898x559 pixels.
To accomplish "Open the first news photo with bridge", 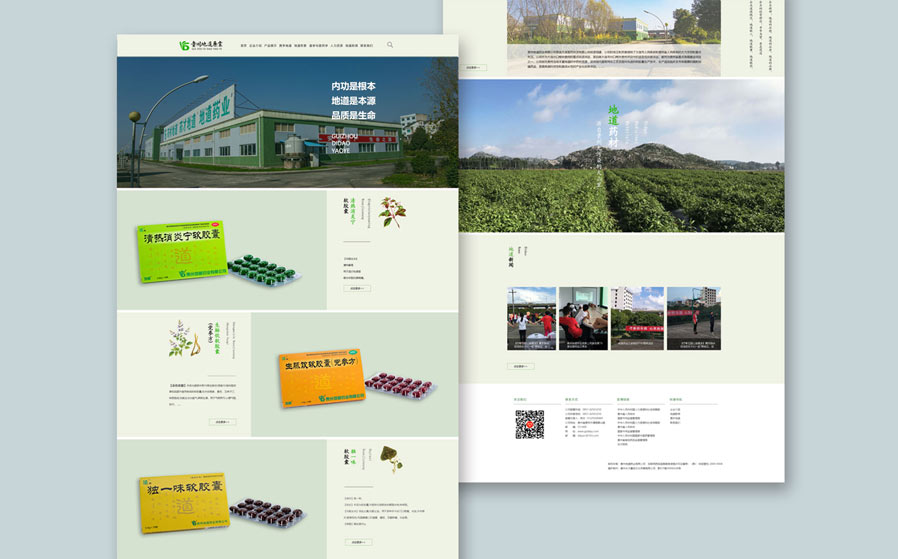I will (531, 318).
